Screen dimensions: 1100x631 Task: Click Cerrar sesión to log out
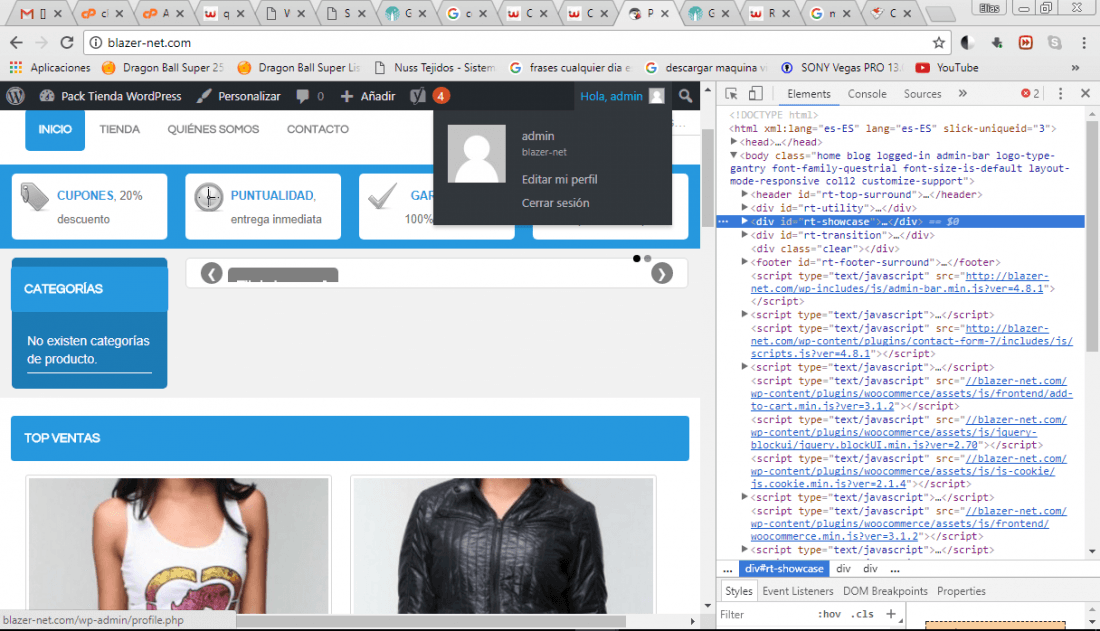click(556, 203)
